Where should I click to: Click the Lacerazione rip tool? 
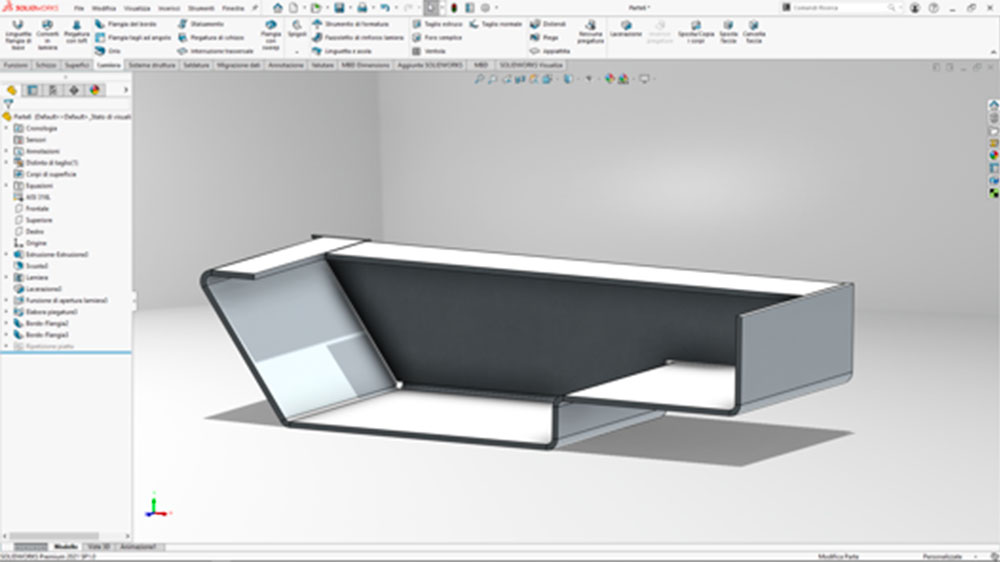626,28
